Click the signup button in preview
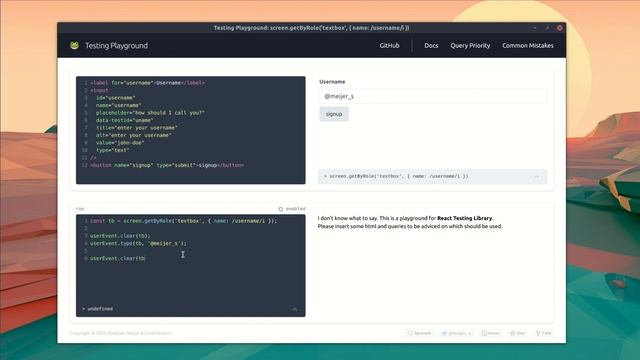640x360 pixels. [334, 114]
